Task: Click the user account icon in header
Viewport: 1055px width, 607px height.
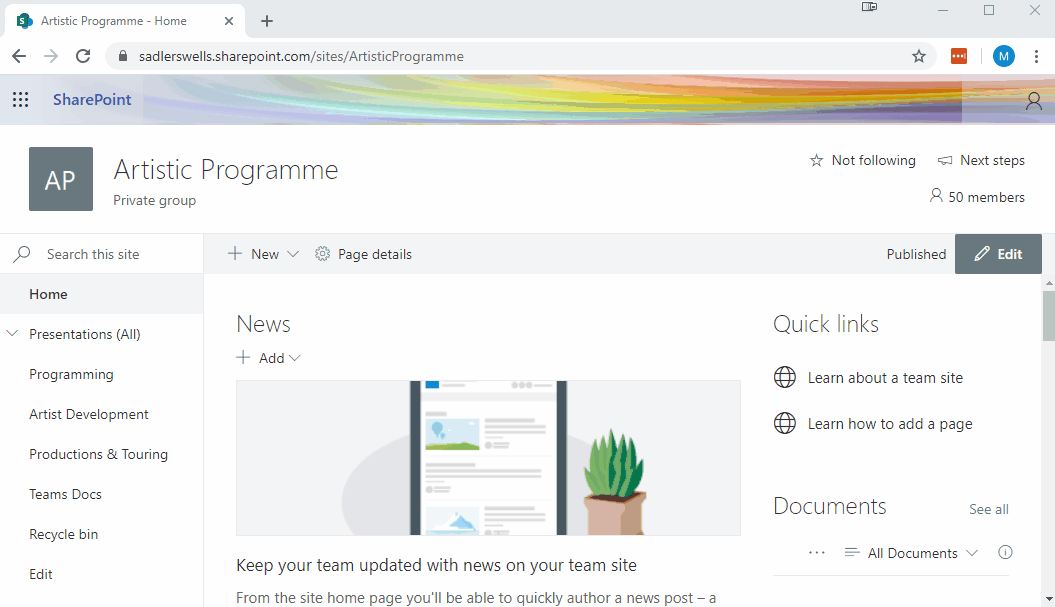Action: tap(1033, 100)
